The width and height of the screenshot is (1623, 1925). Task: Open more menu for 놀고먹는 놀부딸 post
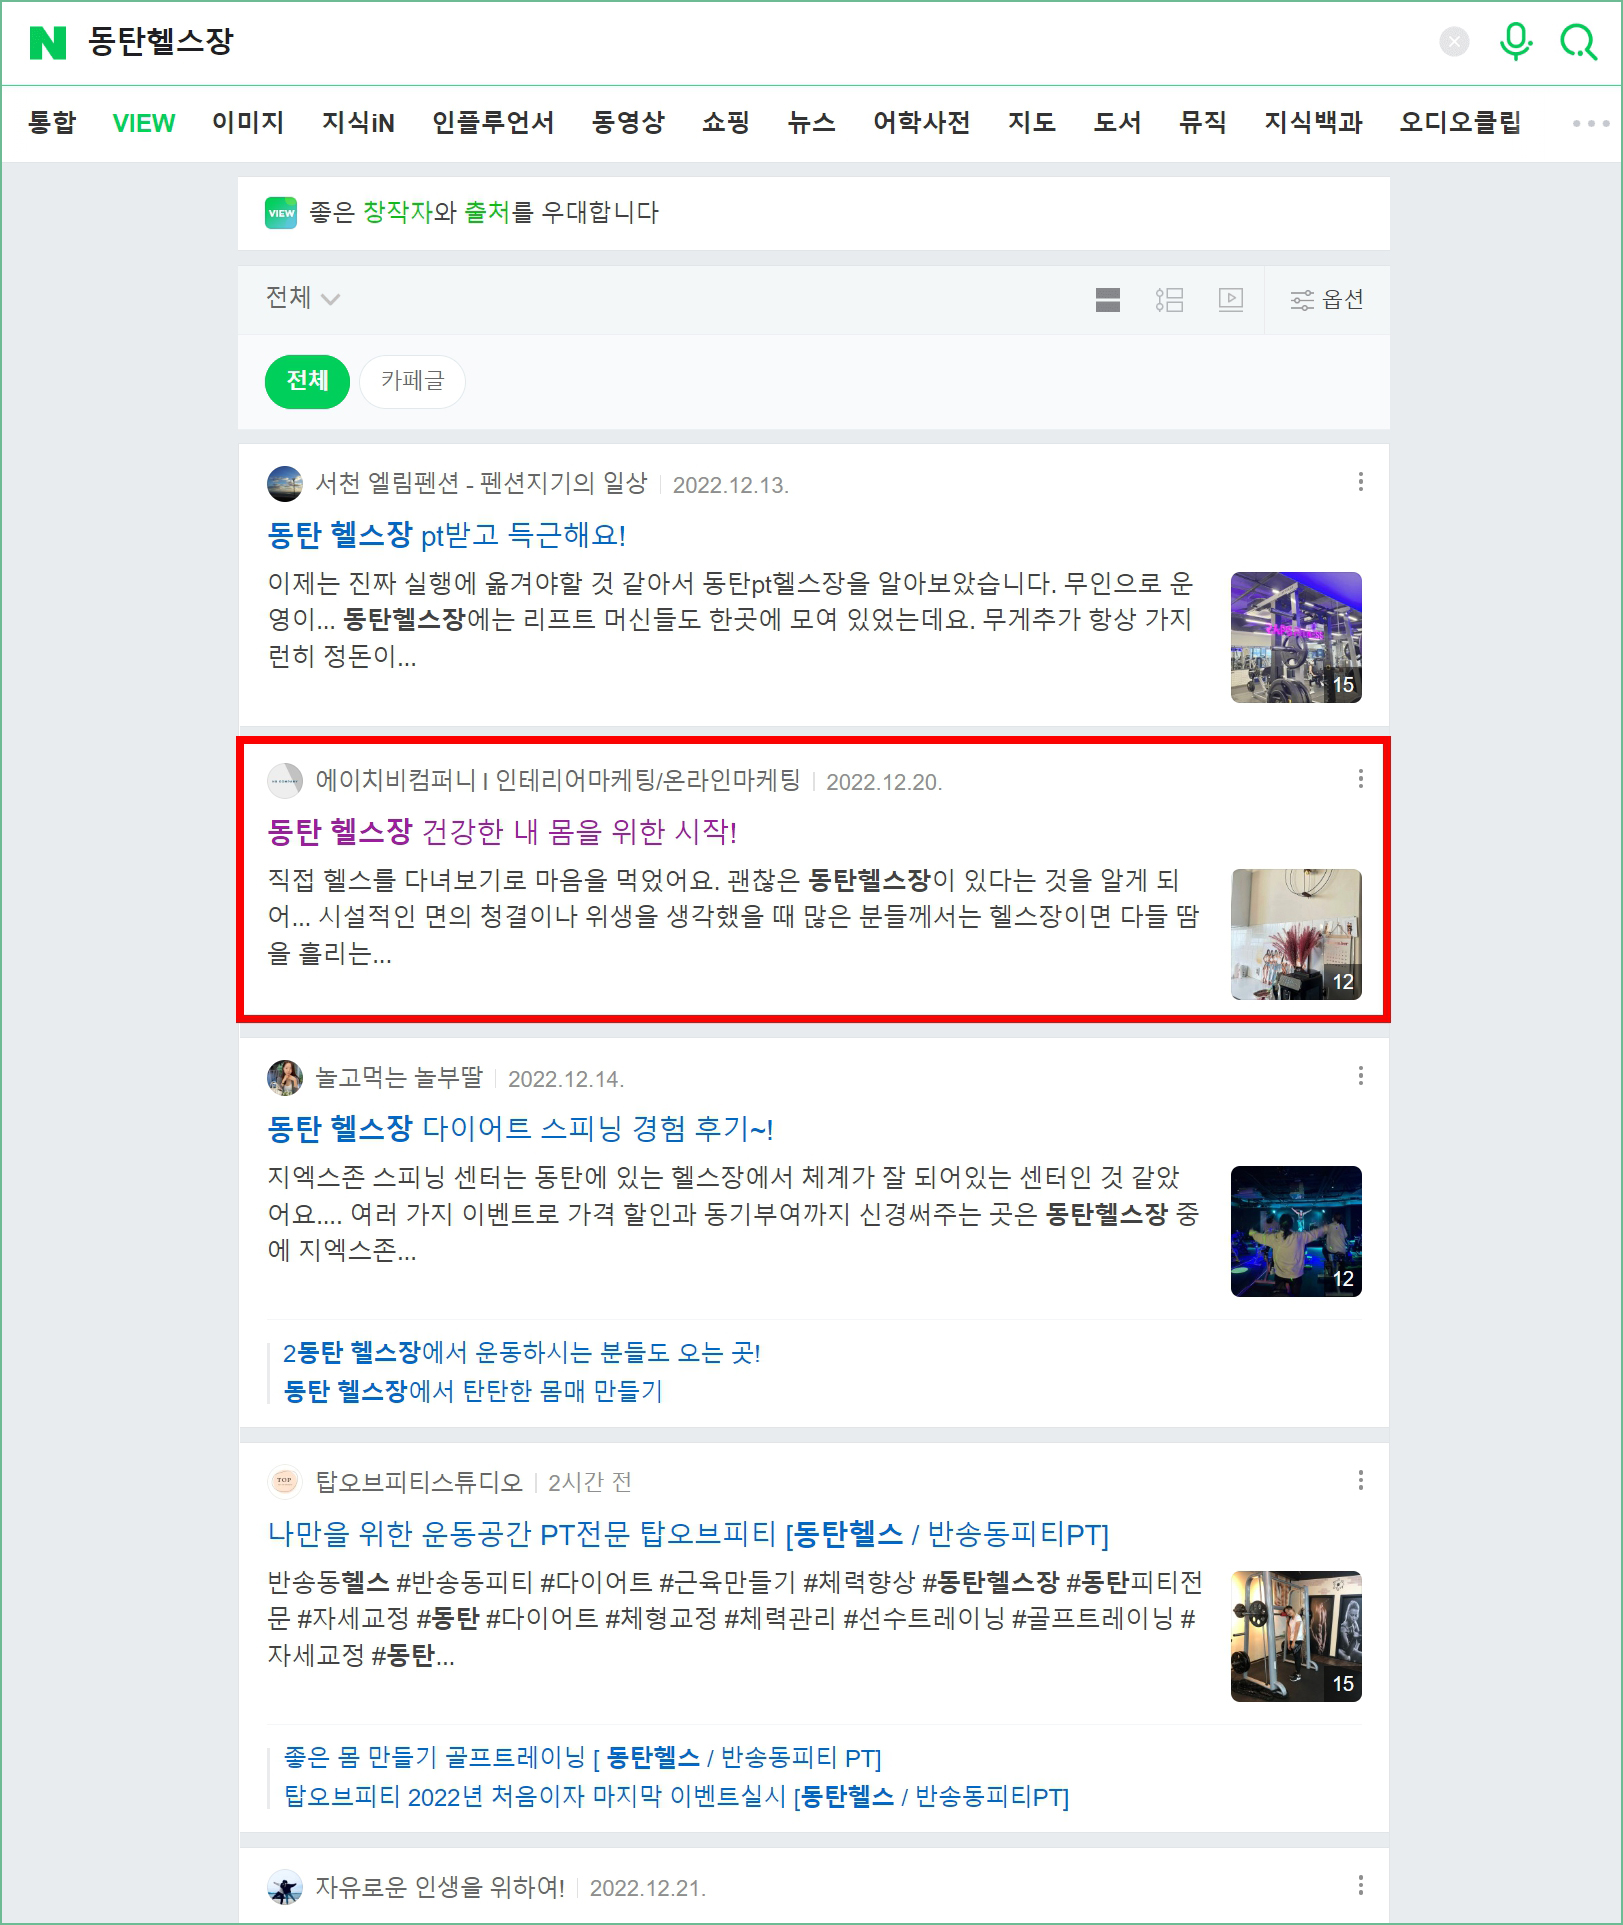pos(1360,1076)
